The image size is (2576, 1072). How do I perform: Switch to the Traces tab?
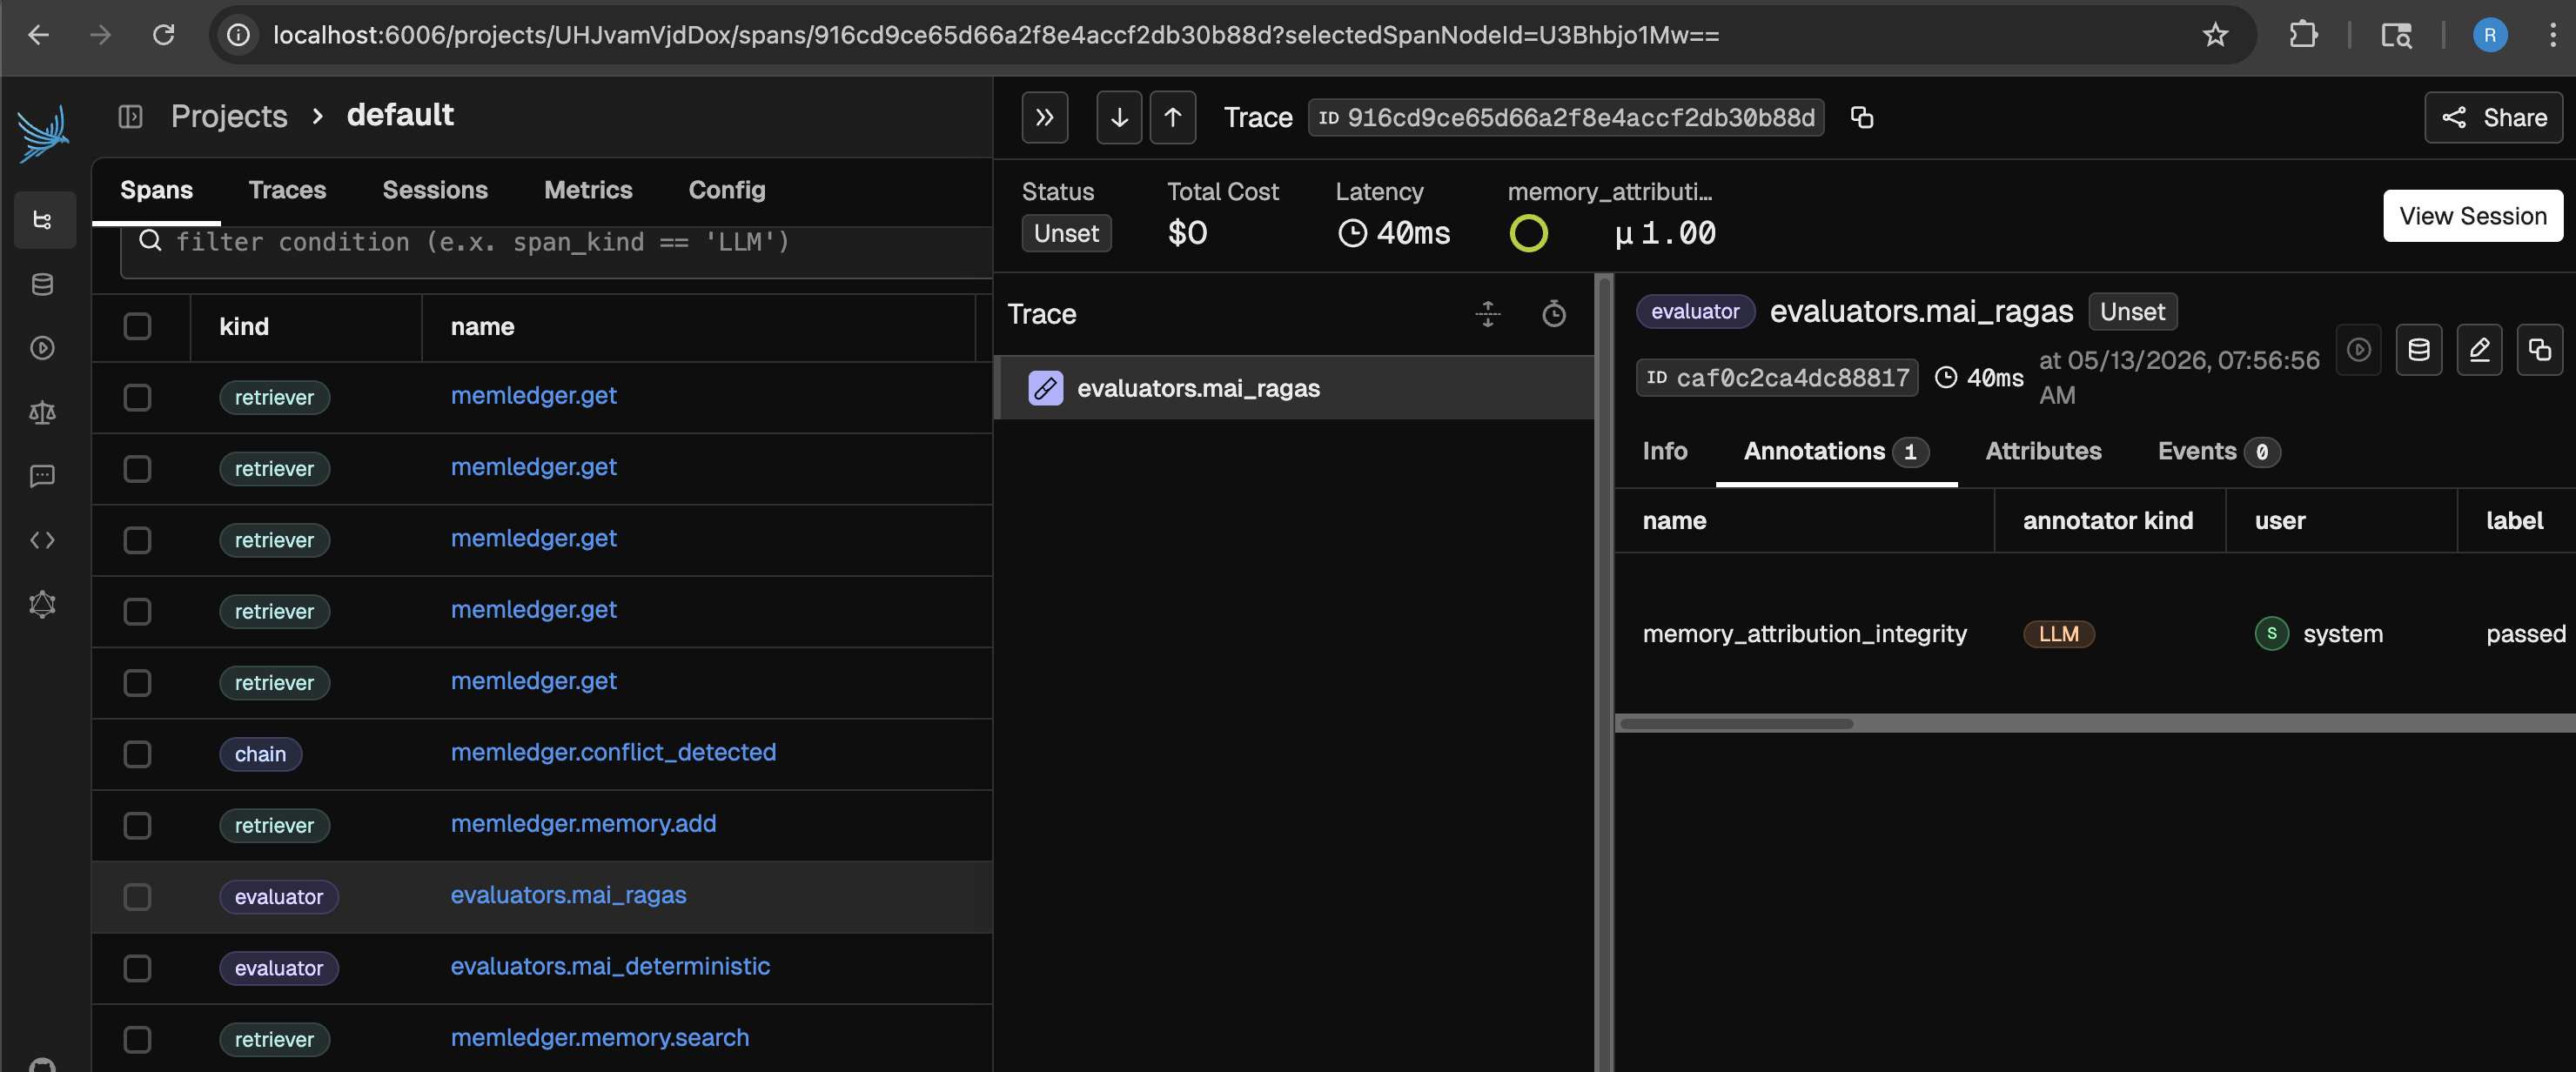(287, 190)
